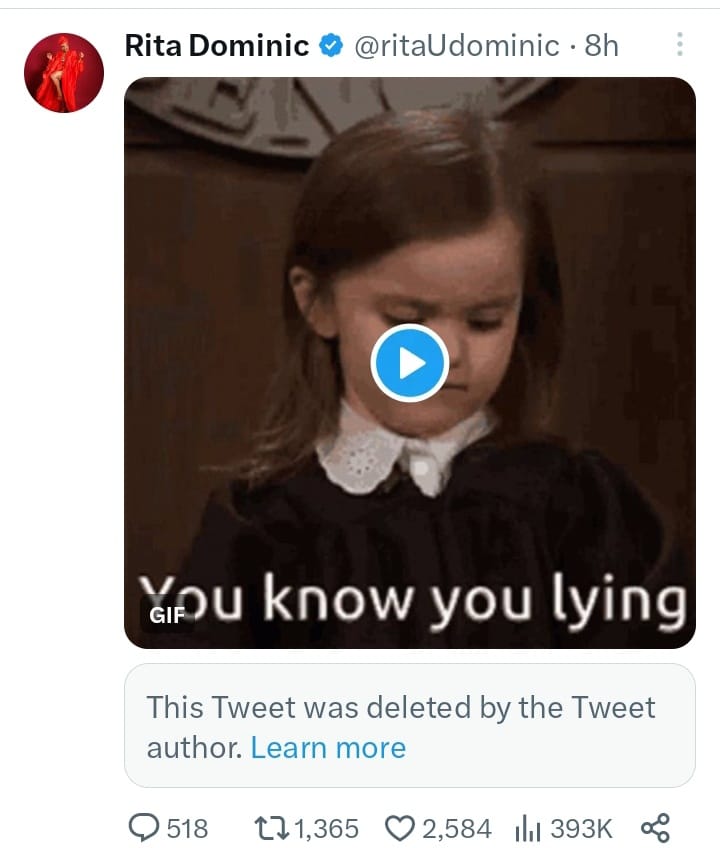Click the Learn more link
Image resolution: width=720 pixels, height=848 pixels.
328,748
